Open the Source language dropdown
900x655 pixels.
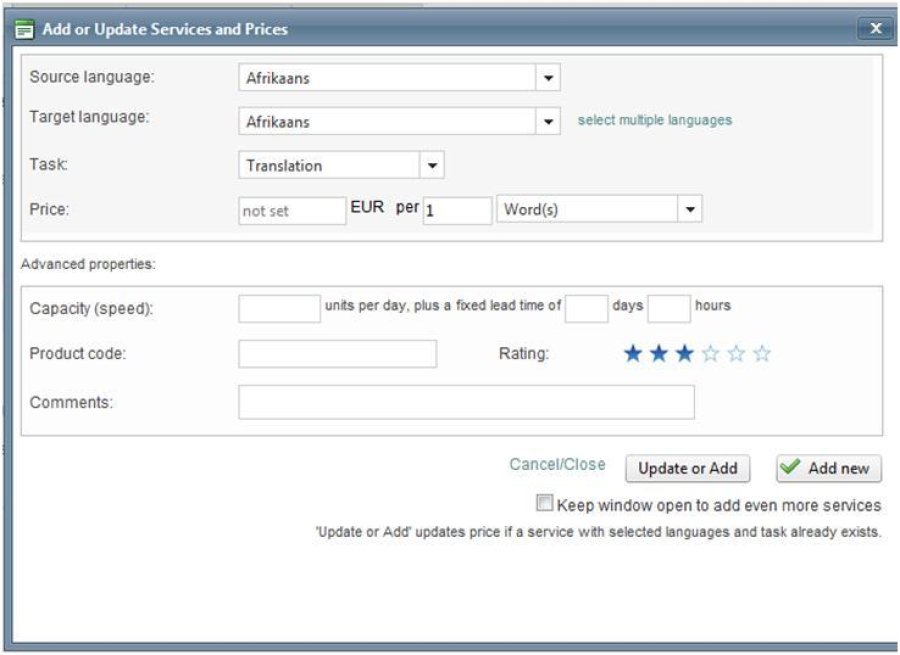pyautogui.click(x=548, y=78)
